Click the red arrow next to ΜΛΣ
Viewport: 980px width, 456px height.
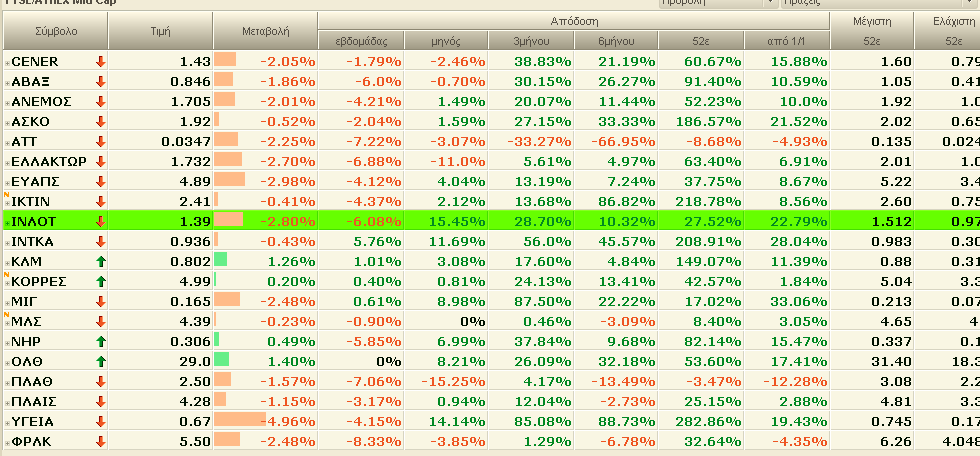(x=101, y=321)
